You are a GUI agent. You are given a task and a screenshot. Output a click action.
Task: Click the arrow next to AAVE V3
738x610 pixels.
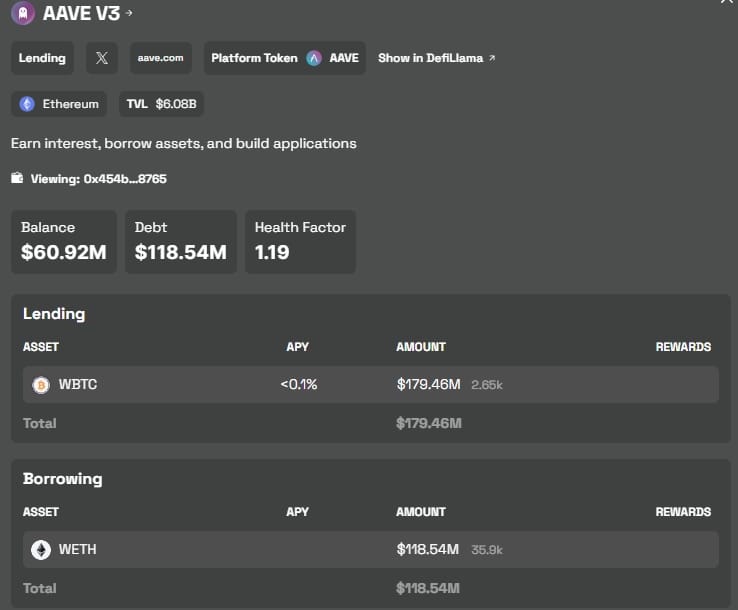point(128,13)
